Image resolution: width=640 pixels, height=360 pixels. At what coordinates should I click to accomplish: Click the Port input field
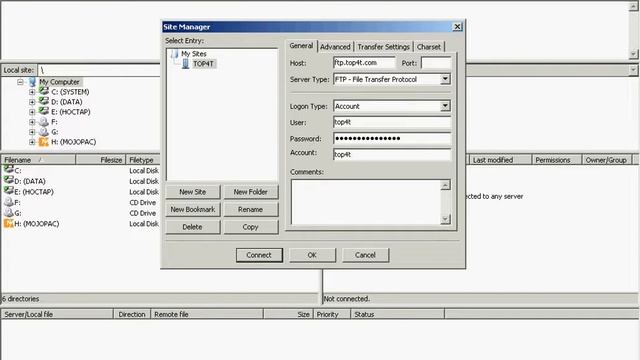[x=436, y=63]
